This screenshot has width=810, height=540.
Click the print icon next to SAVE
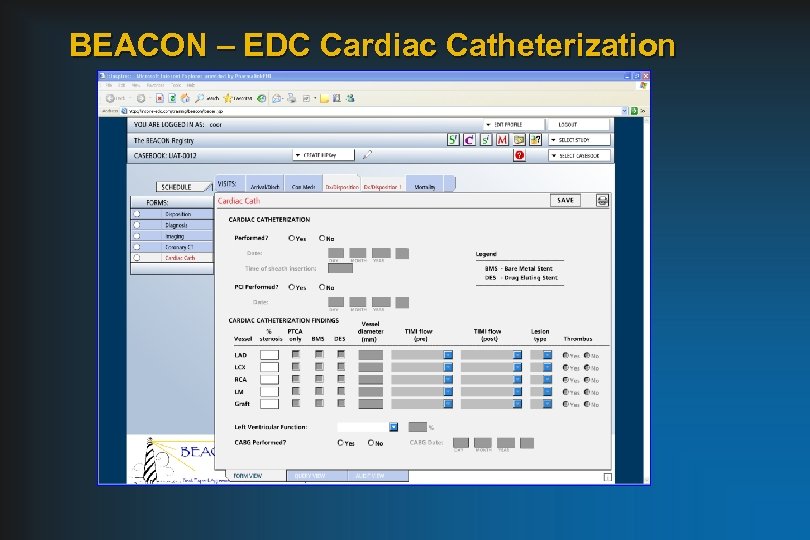point(602,200)
